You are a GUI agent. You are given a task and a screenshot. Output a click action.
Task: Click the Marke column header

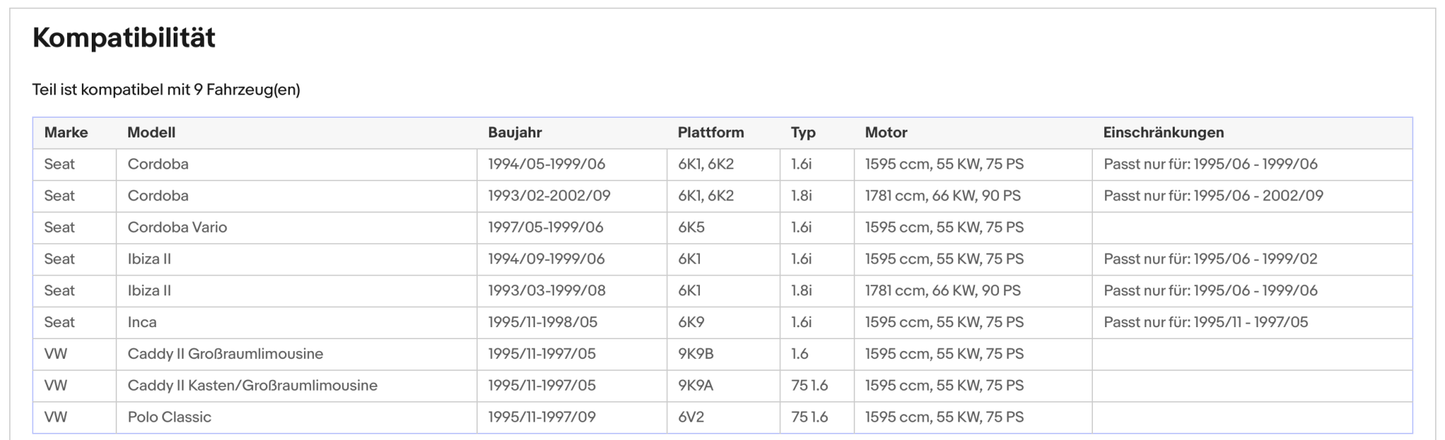tap(66, 133)
